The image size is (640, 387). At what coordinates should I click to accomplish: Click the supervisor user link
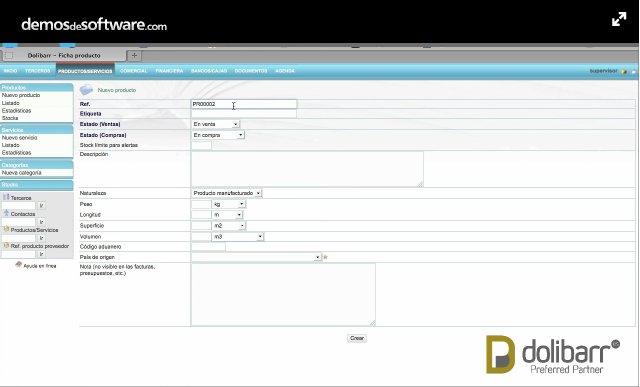603,71
